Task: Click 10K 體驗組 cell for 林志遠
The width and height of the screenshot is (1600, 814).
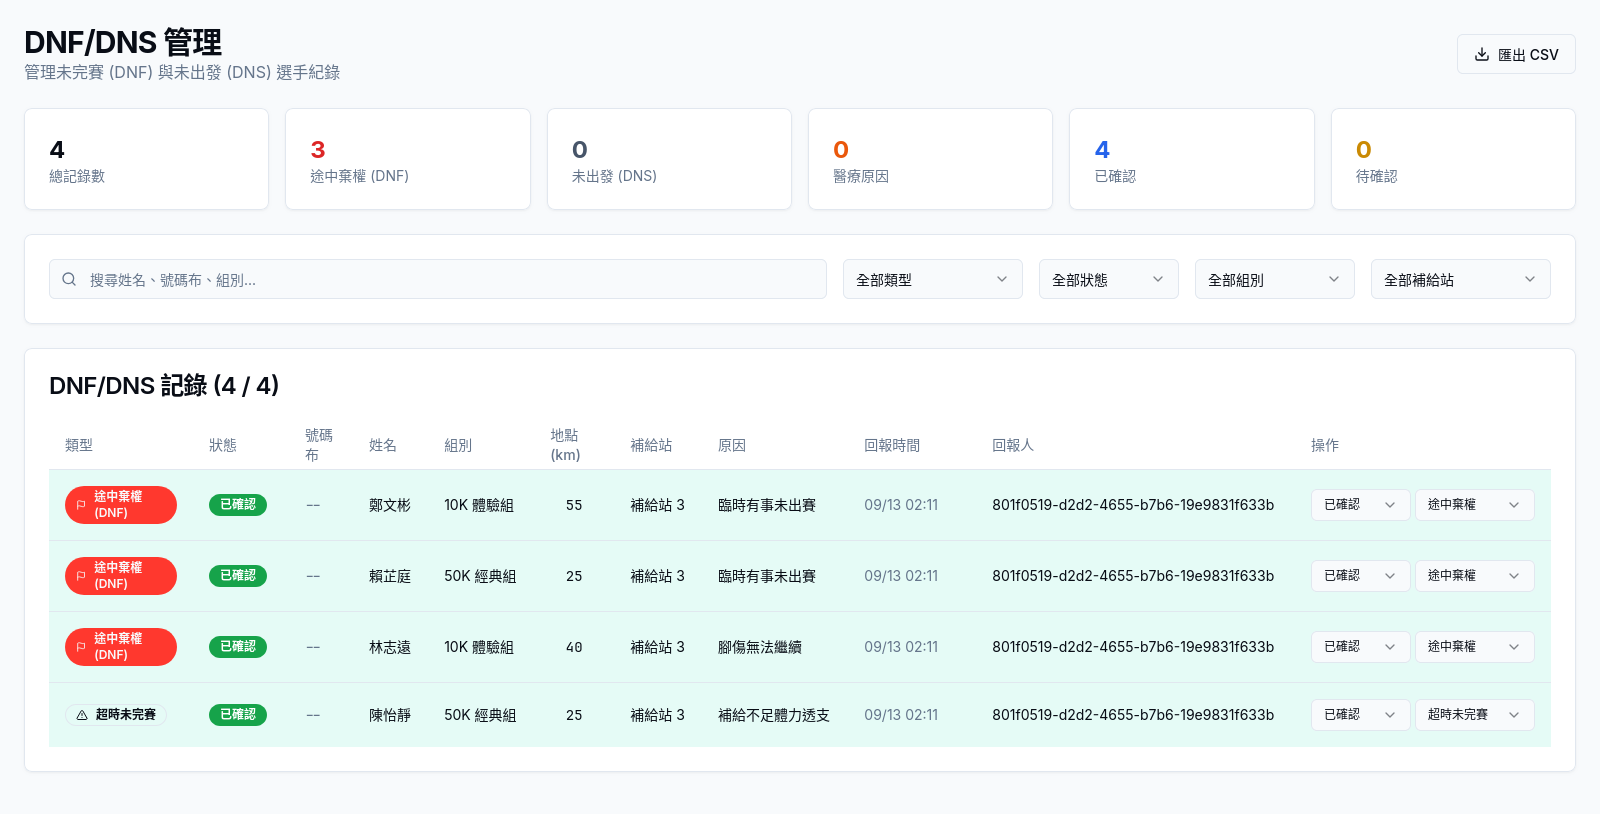Action: (x=479, y=647)
